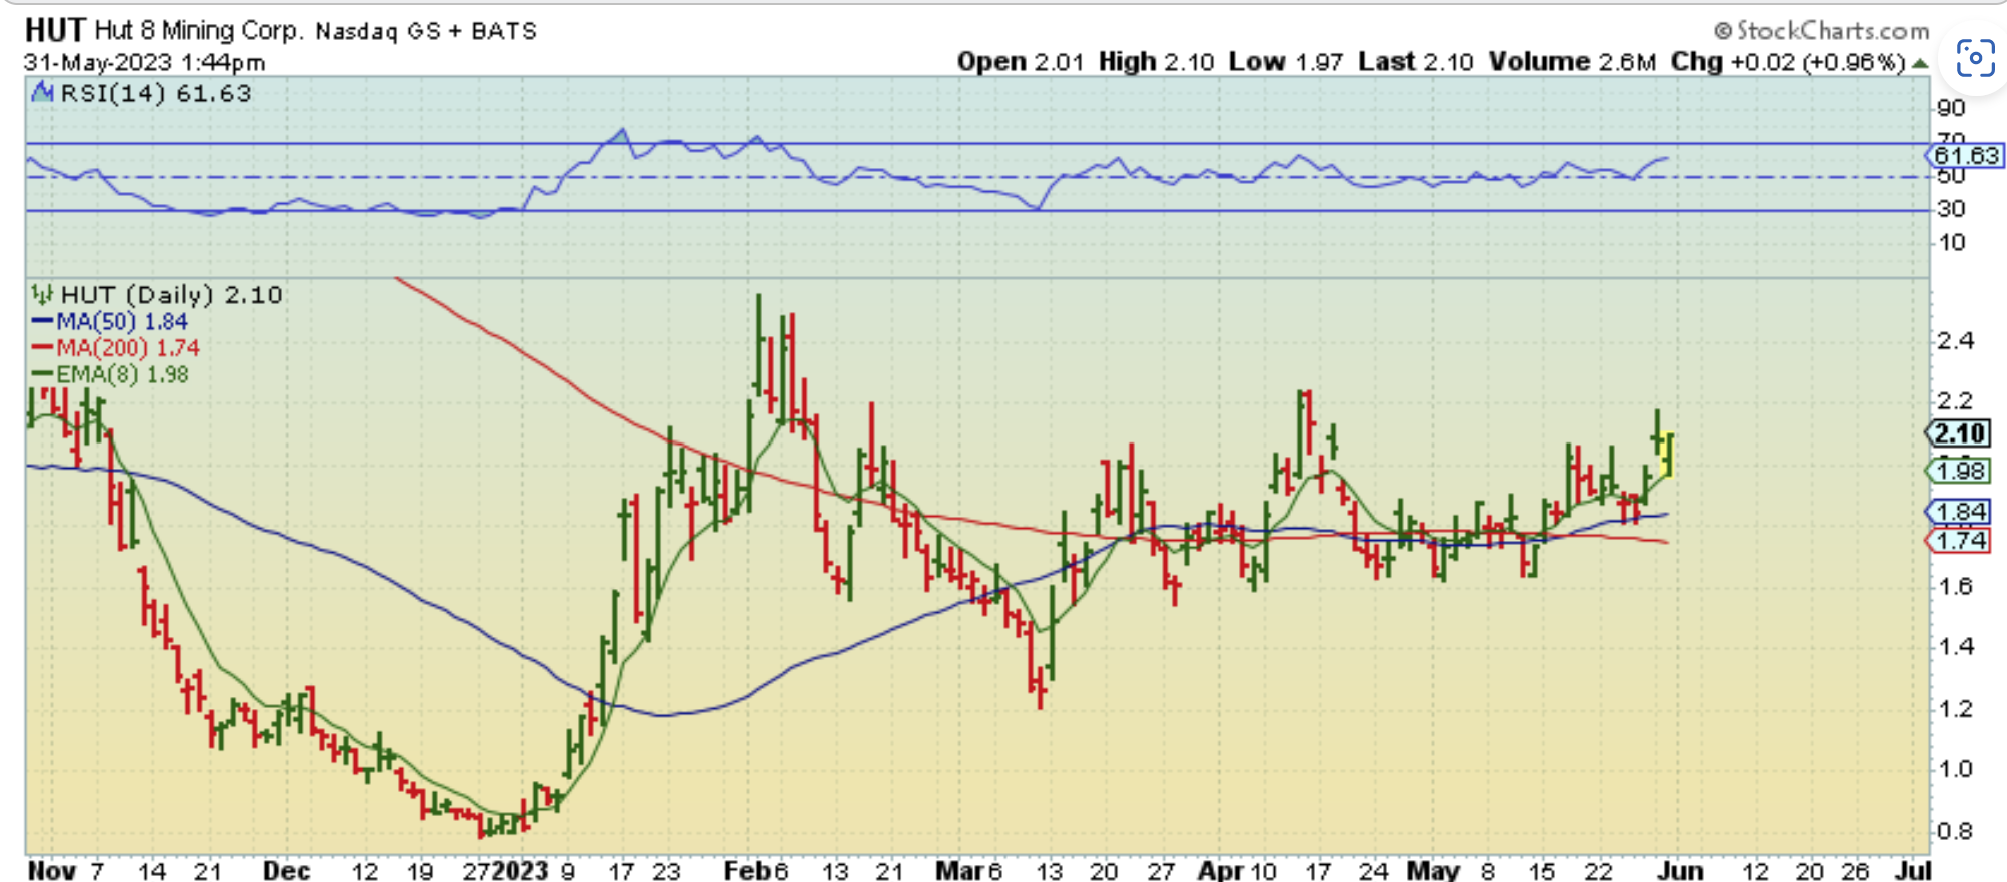Click the 61.63 RSI value tag on right axis
This screenshot has height=882, width=2007.
[1965, 155]
